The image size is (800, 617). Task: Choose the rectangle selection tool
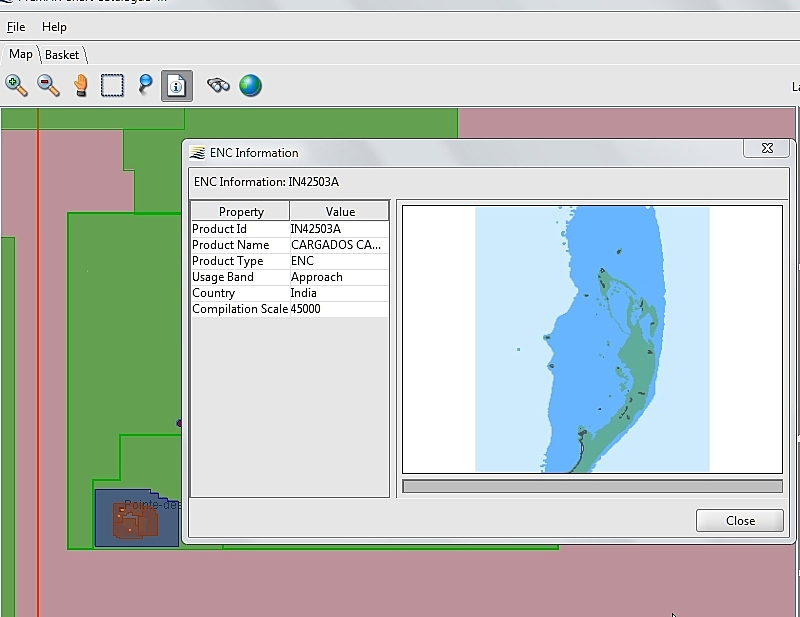(x=112, y=85)
